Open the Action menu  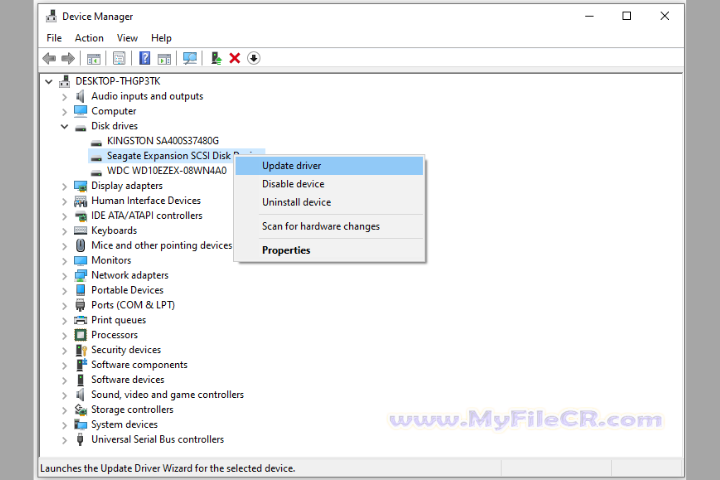coord(89,38)
